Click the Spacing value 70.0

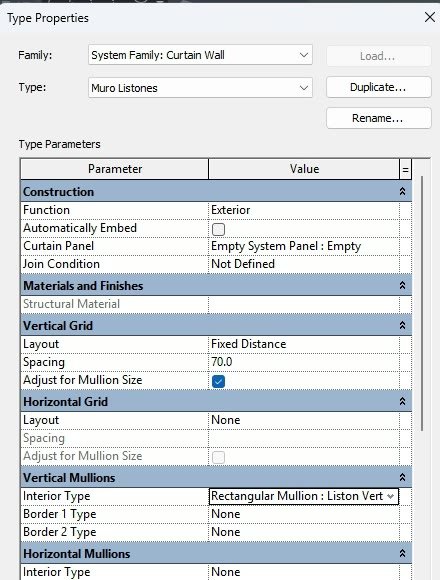[x=304, y=362]
